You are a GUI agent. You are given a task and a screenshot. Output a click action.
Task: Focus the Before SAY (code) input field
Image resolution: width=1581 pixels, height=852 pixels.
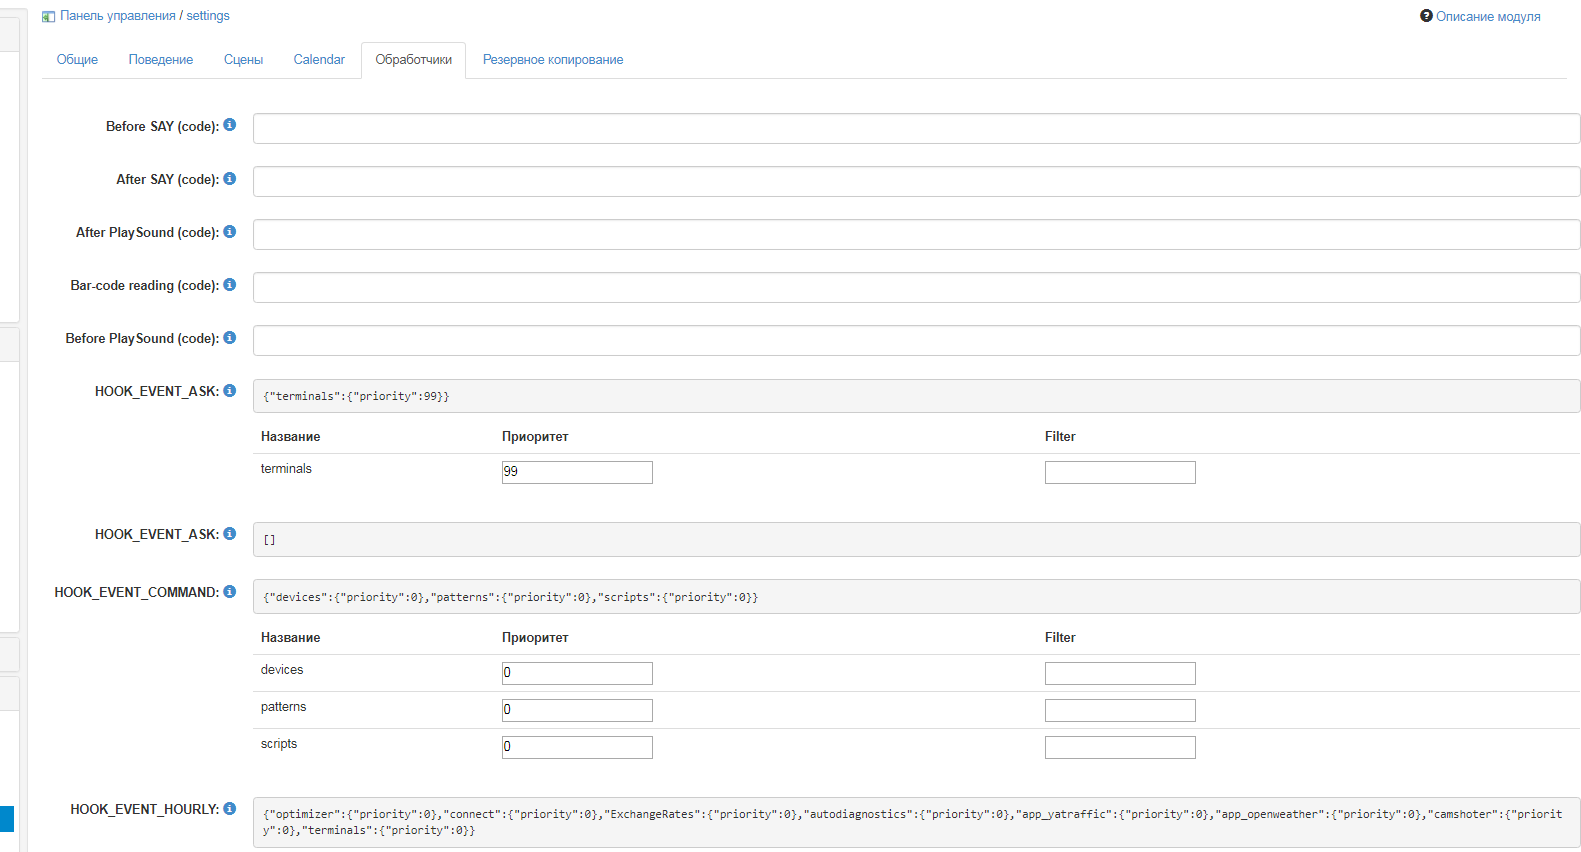click(916, 129)
